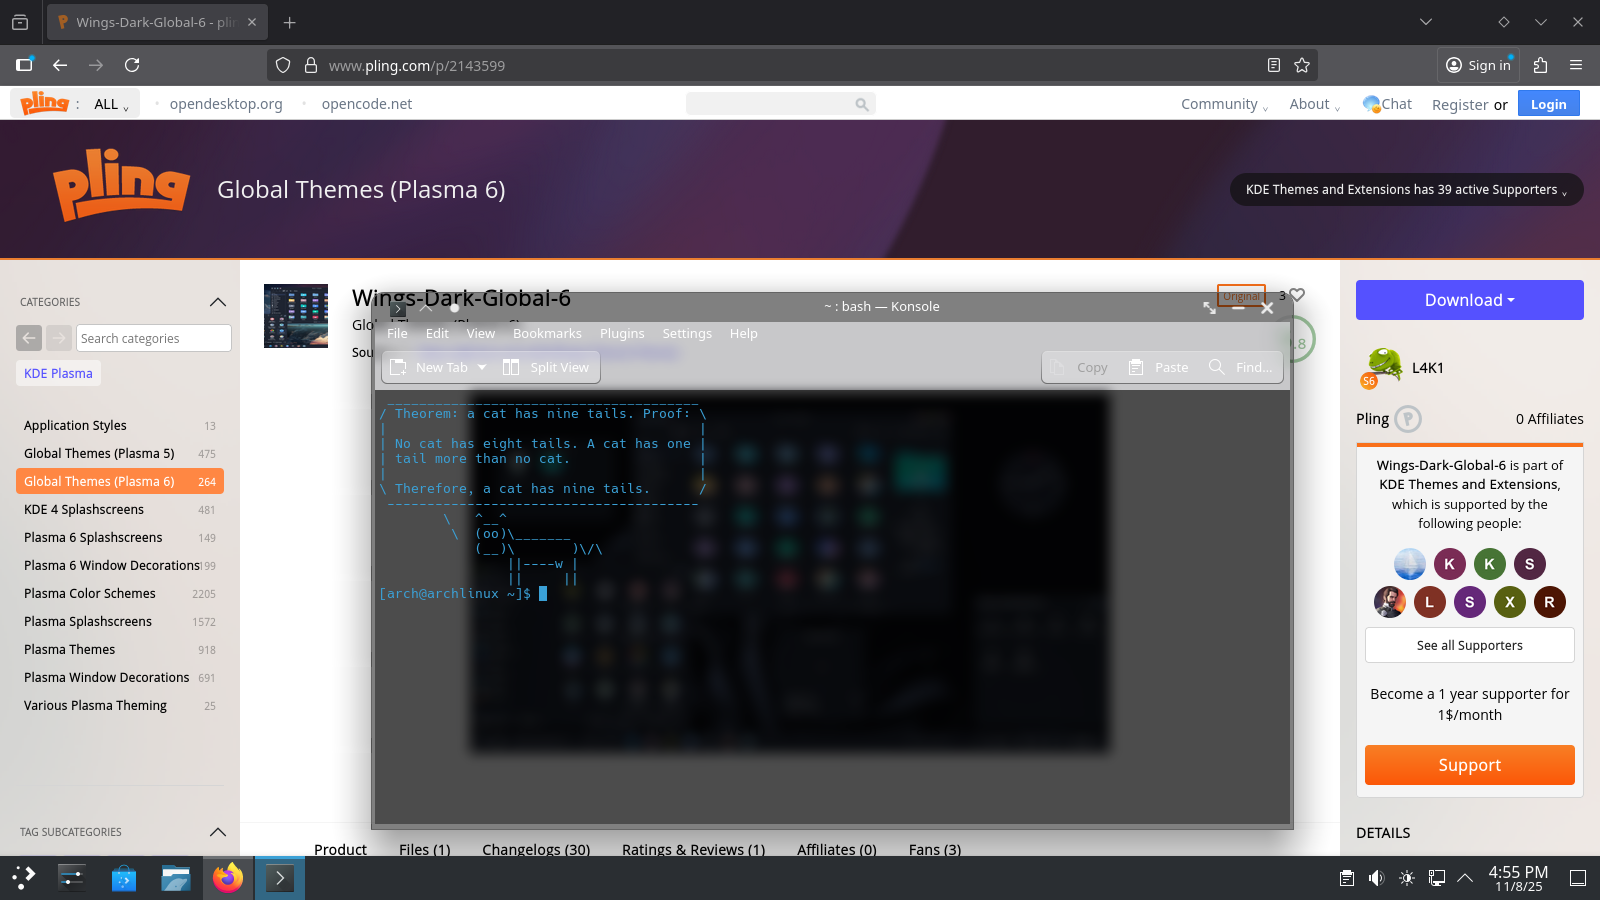Open Firefox sidebar toggle icon
Viewport: 1600px width, 900px height.
24,65
